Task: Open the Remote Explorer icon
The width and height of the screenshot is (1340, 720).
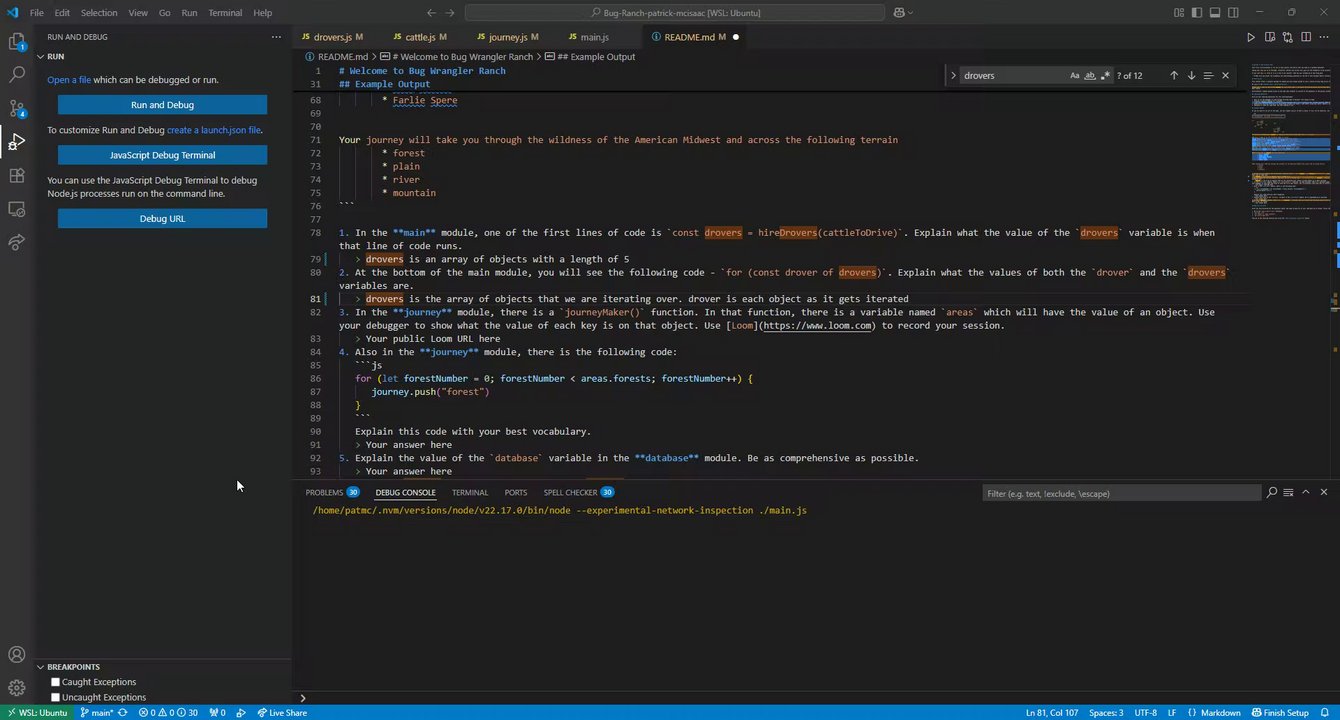Action: pyautogui.click(x=17, y=209)
